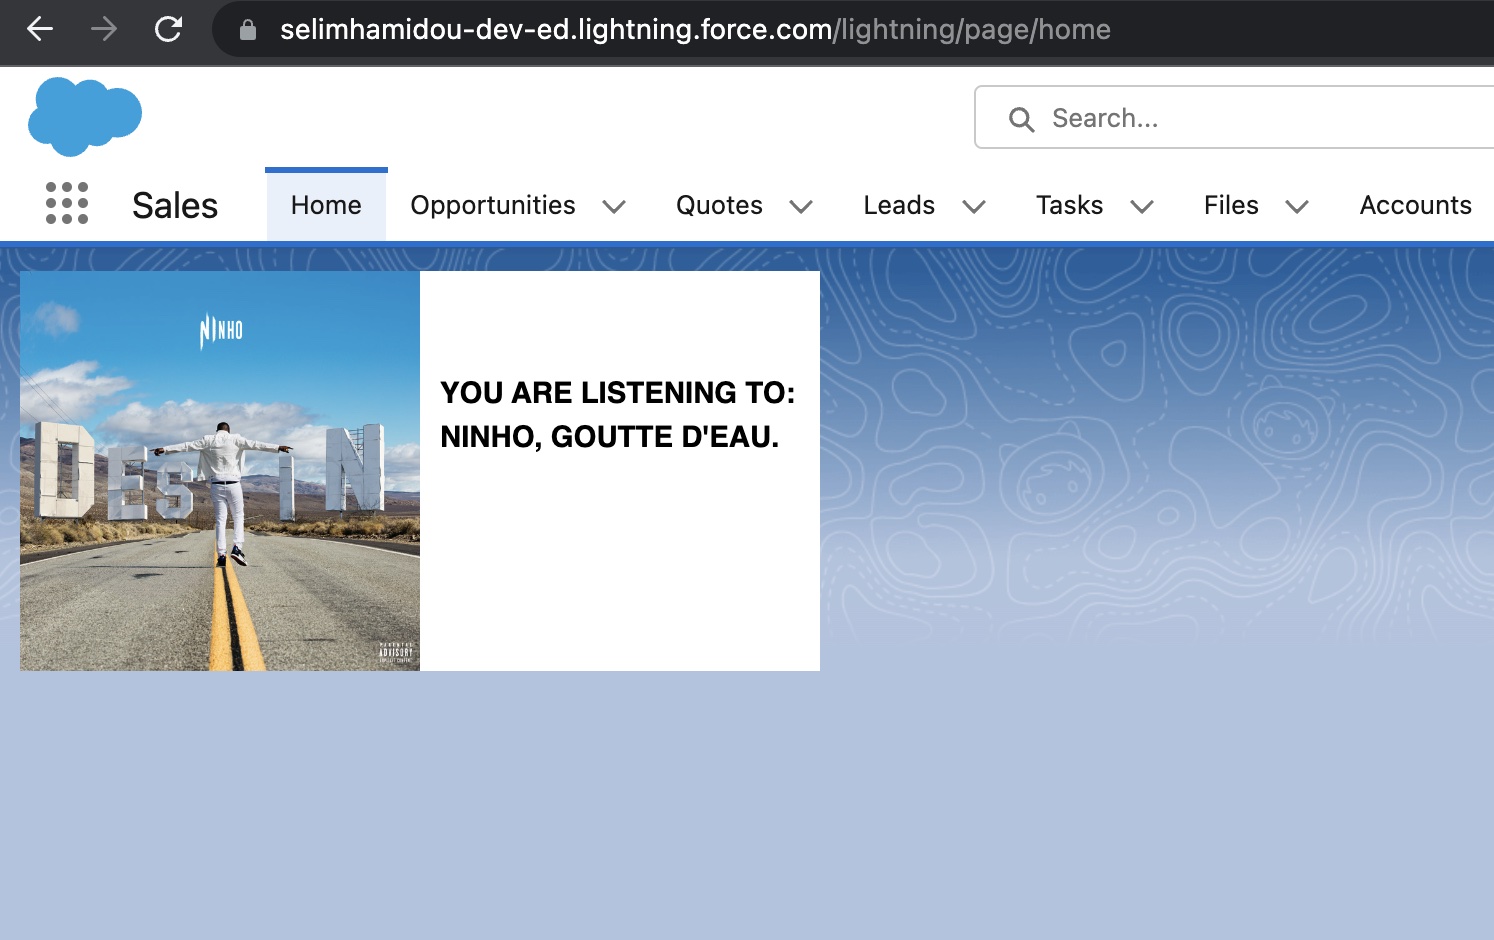Image resolution: width=1494 pixels, height=940 pixels.
Task: Expand the Tasks dropdown chevron
Action: tap(1142, 206)
